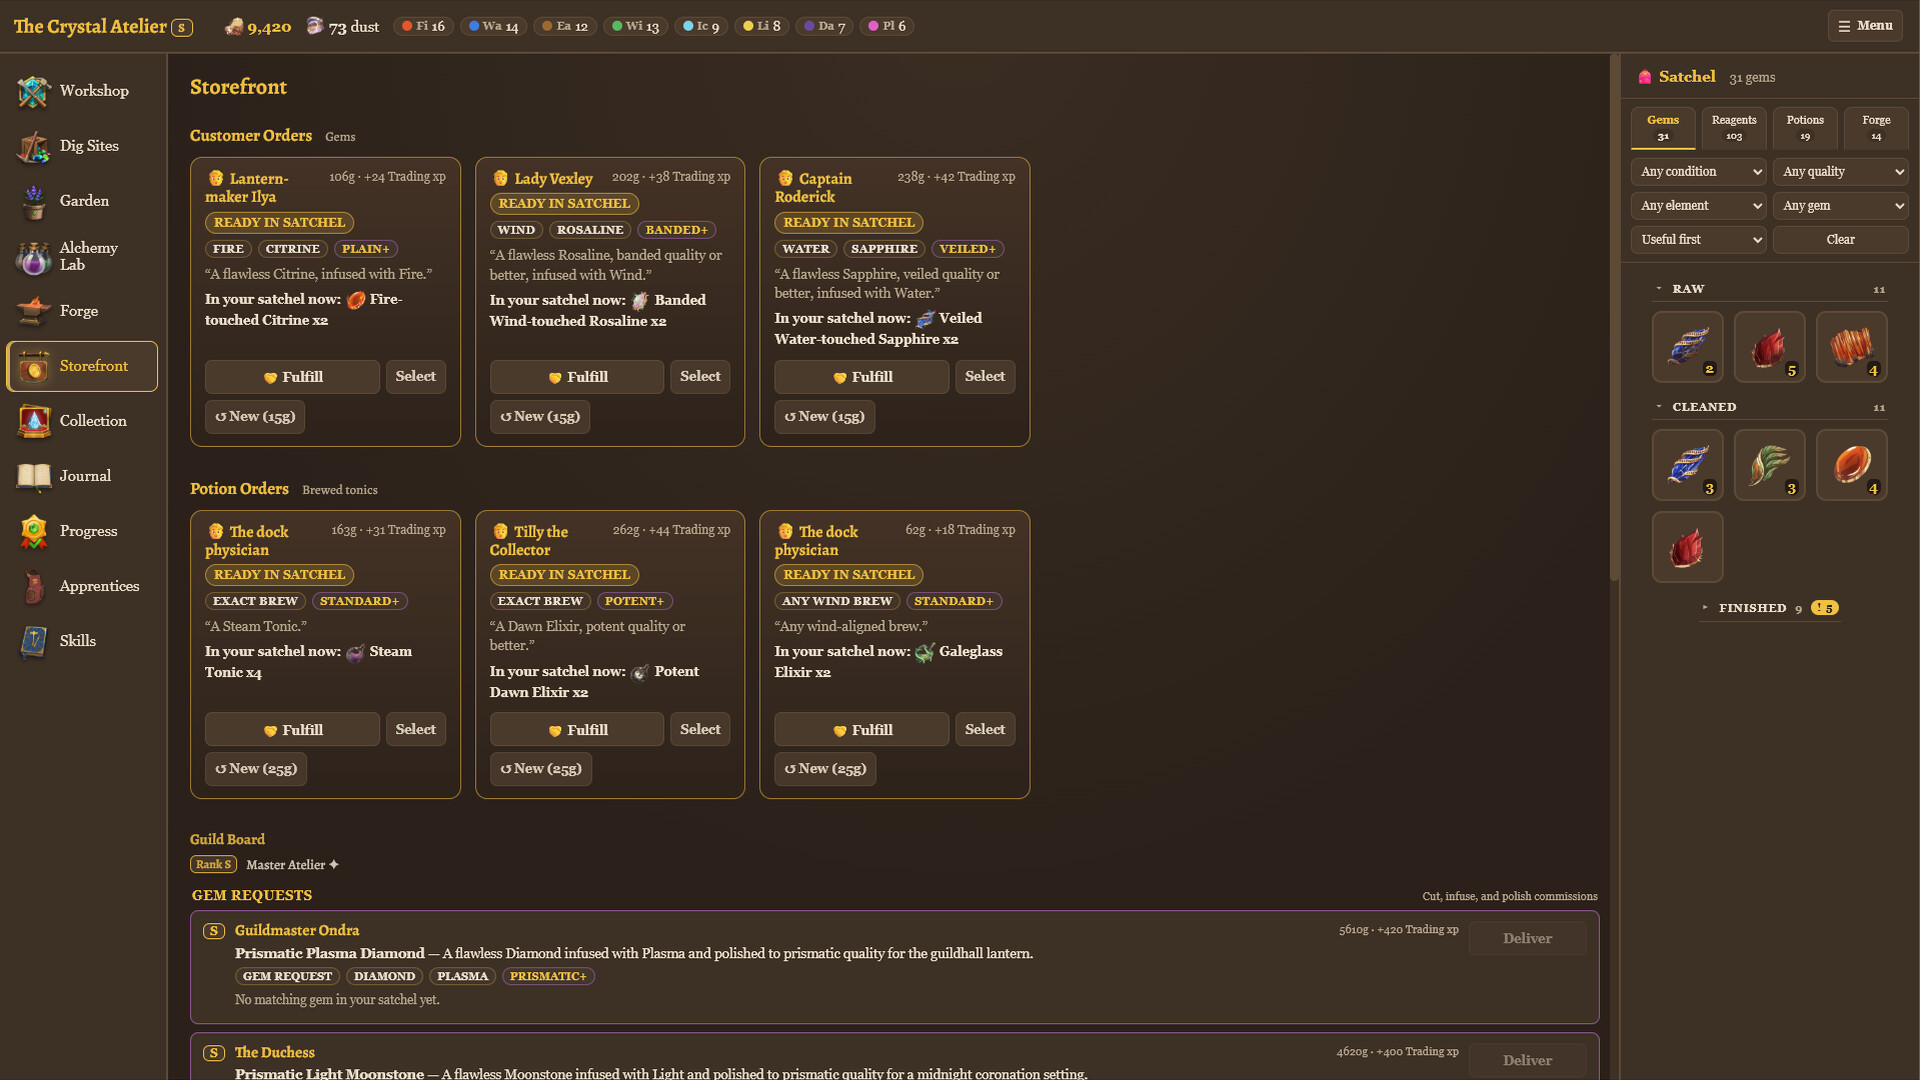Reroll Lantern-maker Ilya's order with New (15g)

pos(255,417)
